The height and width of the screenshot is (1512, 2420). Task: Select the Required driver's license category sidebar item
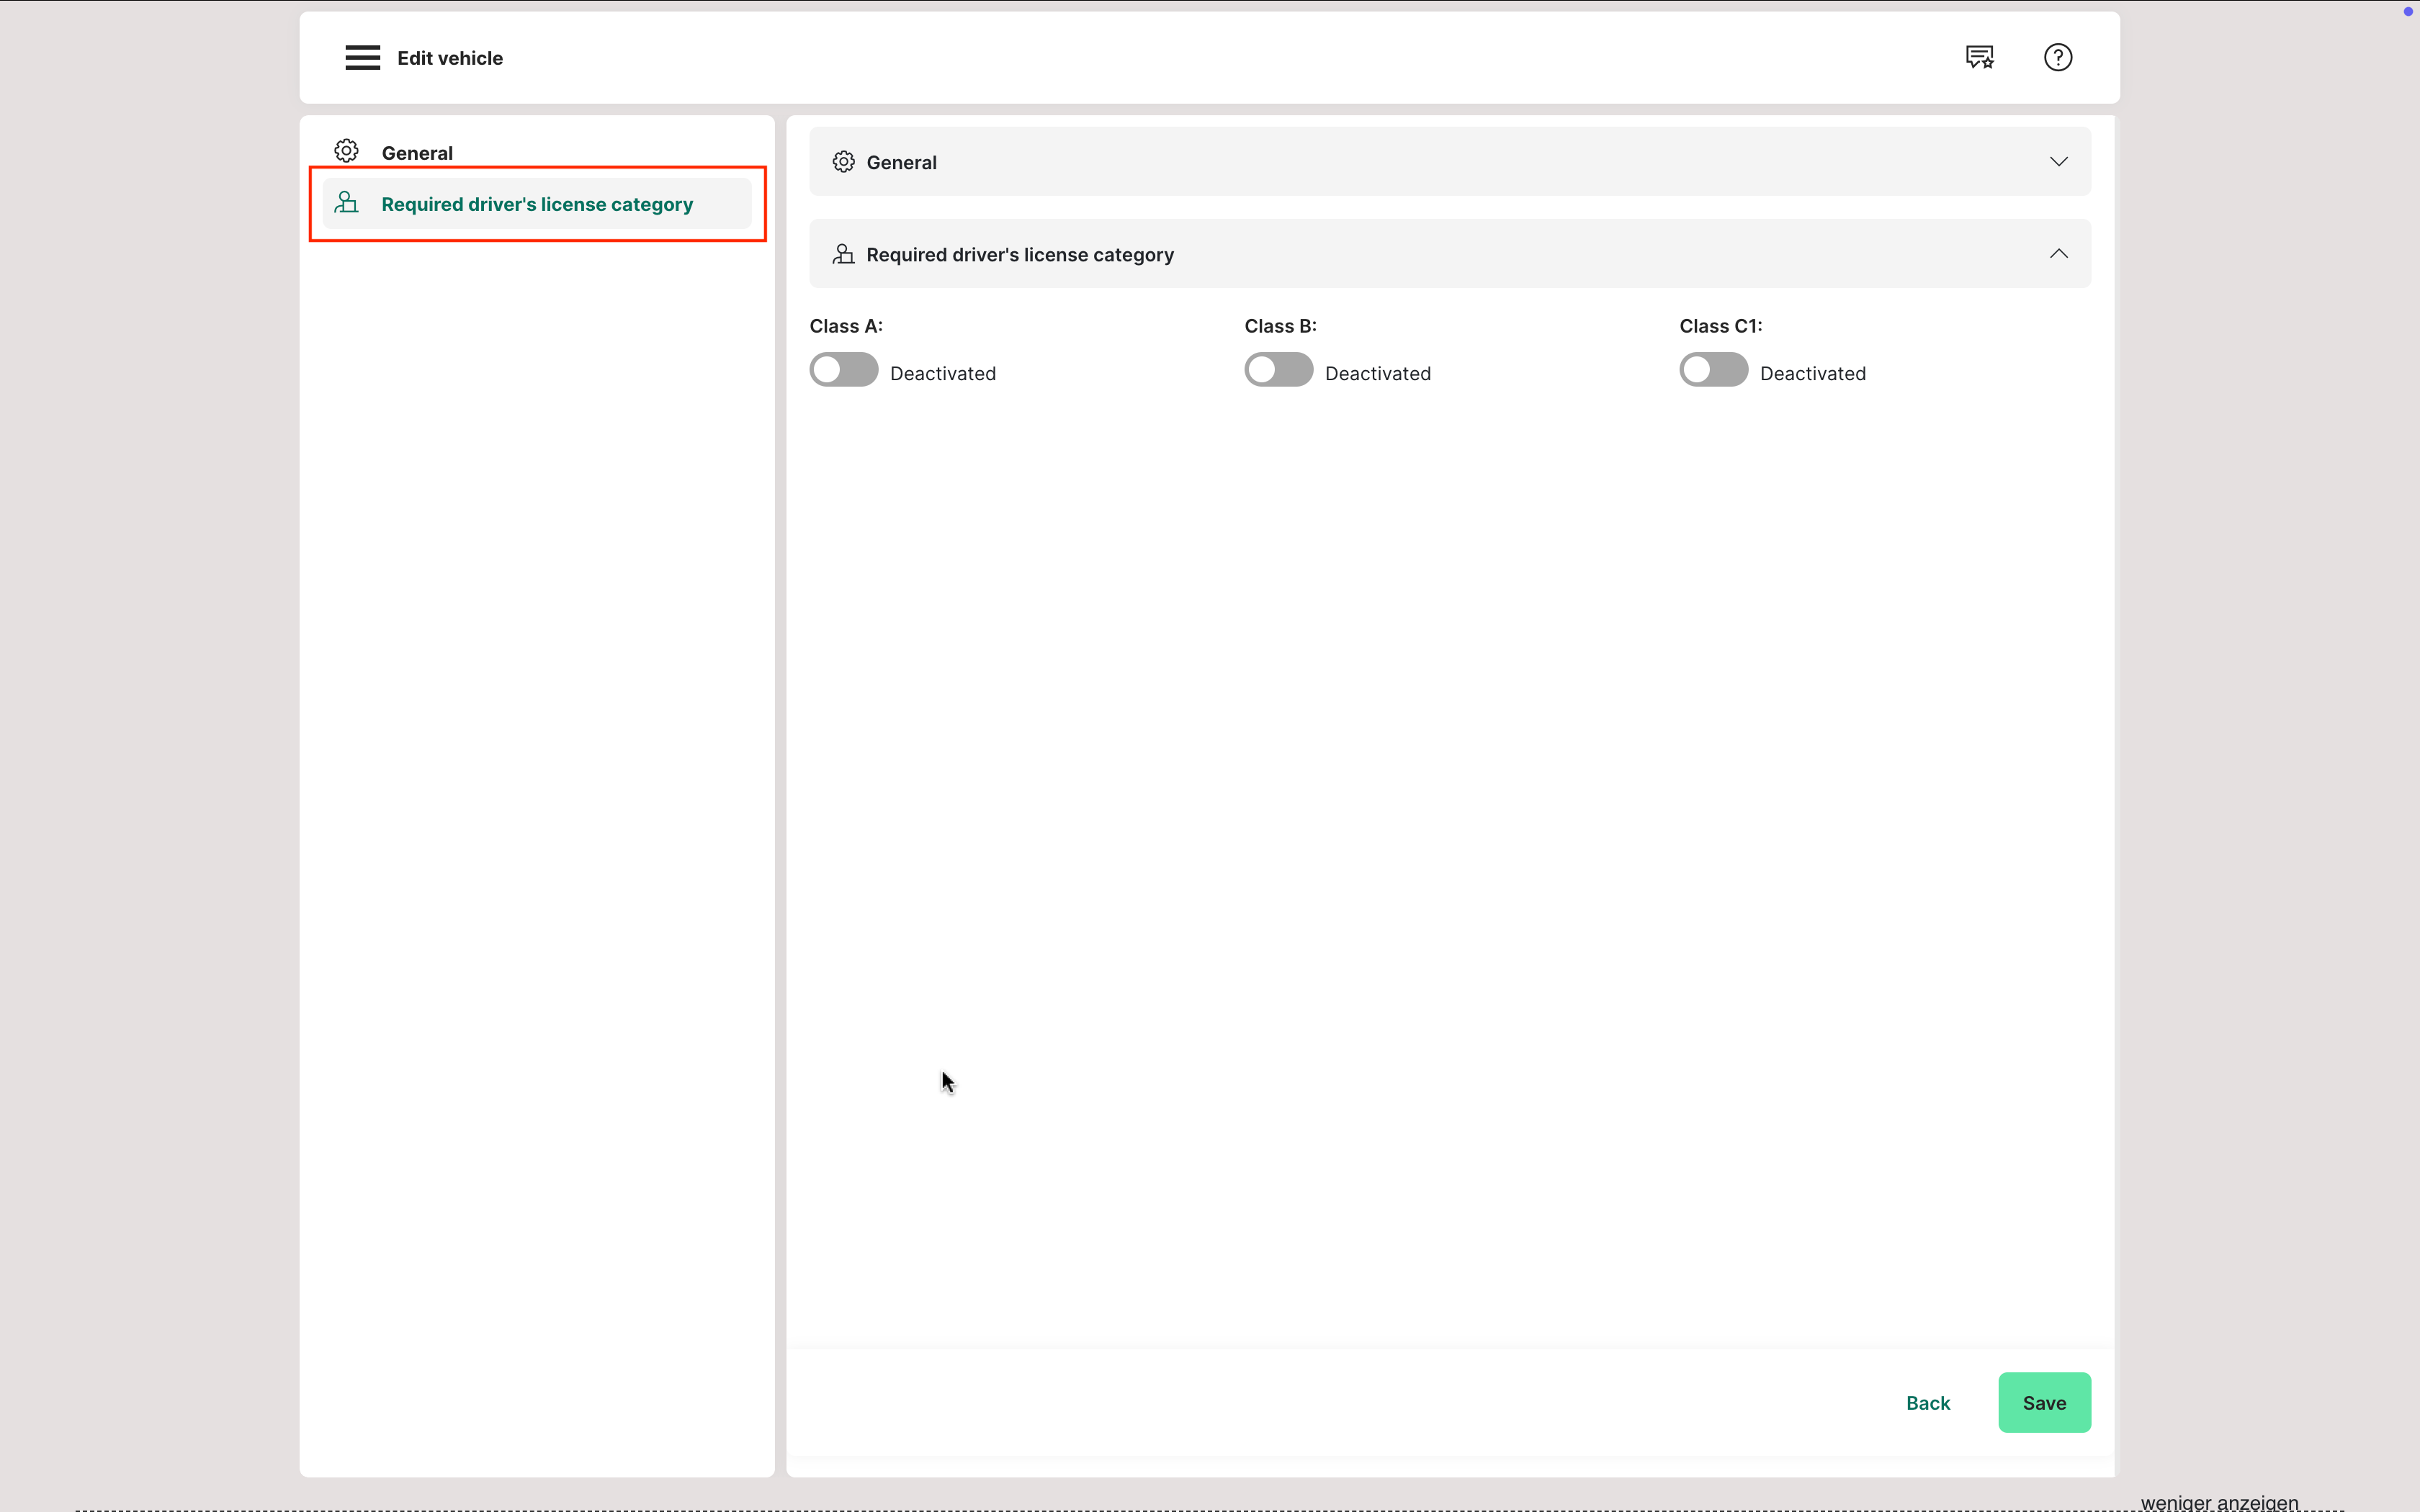pyautogui.click(x=537, y=204)
